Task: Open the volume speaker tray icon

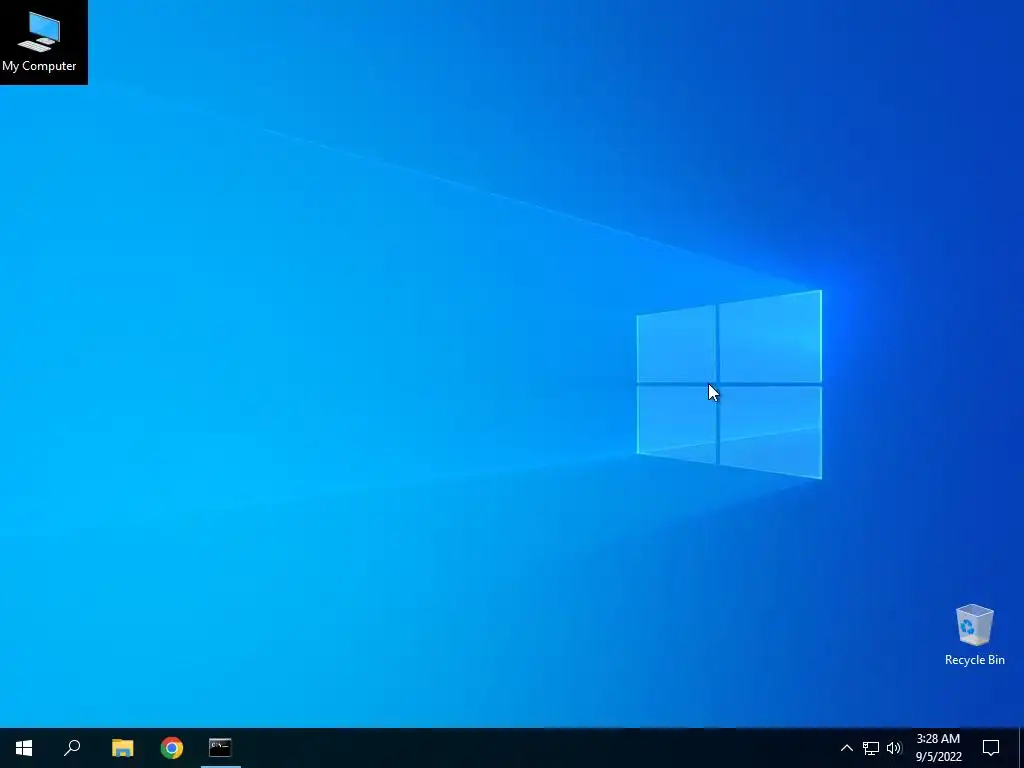Action: point(894,748)
